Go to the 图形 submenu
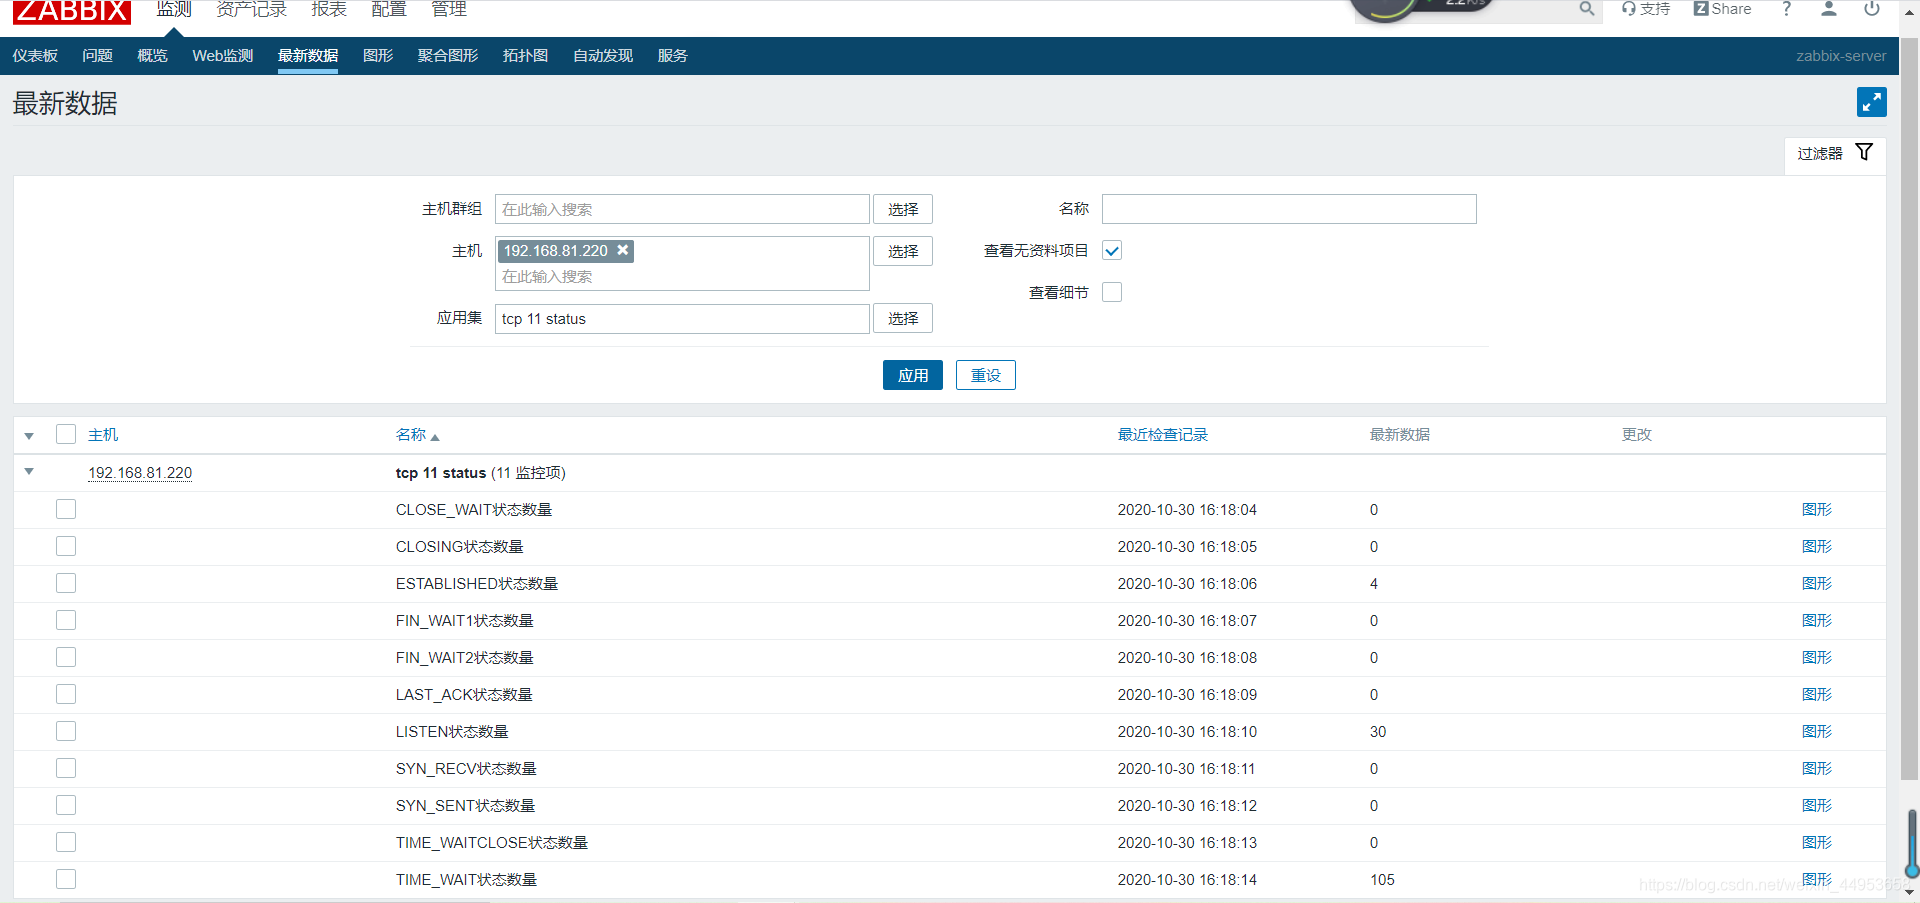The image size is (1920, 903). (378, 56)
